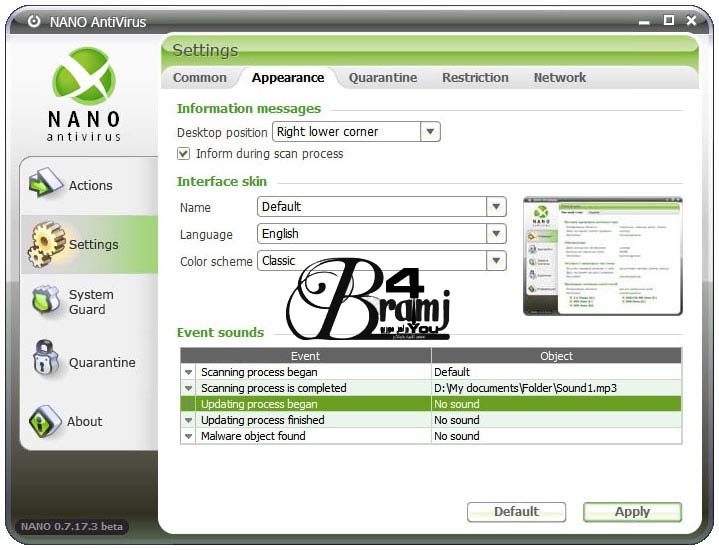Click 'No sound' for Updating process began

556,404
